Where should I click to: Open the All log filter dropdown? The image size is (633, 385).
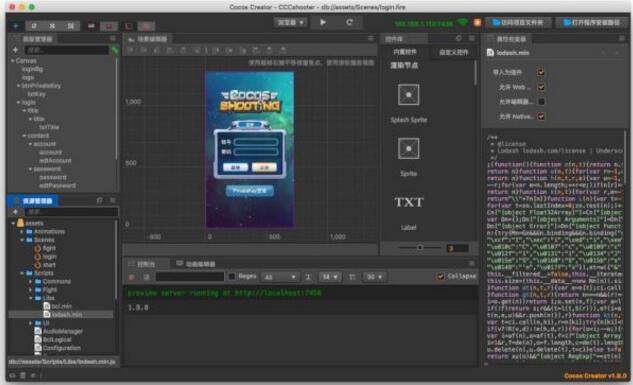click(280, 277)
